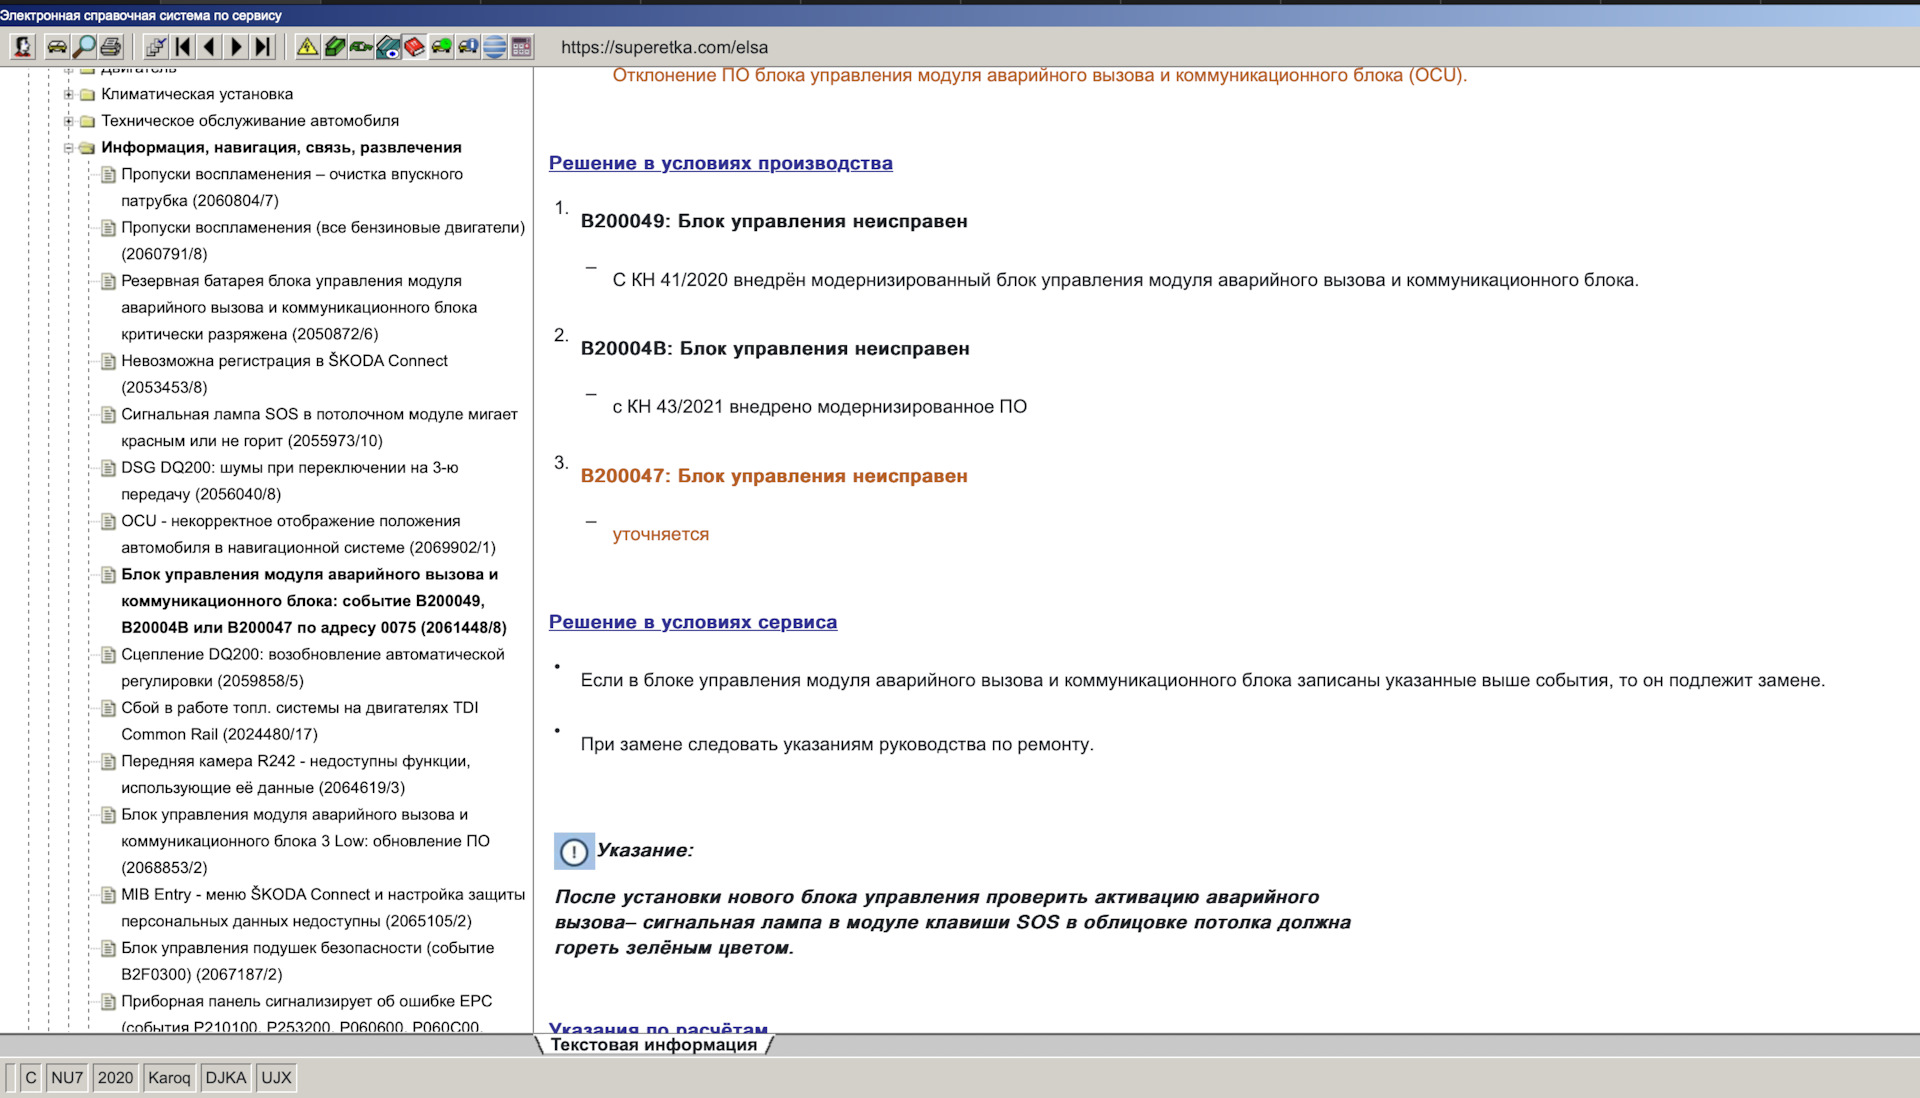This screenshot has height=1098, width=1920.
Task: Click Karoq model status field
Action: [x=169, y=1078]
